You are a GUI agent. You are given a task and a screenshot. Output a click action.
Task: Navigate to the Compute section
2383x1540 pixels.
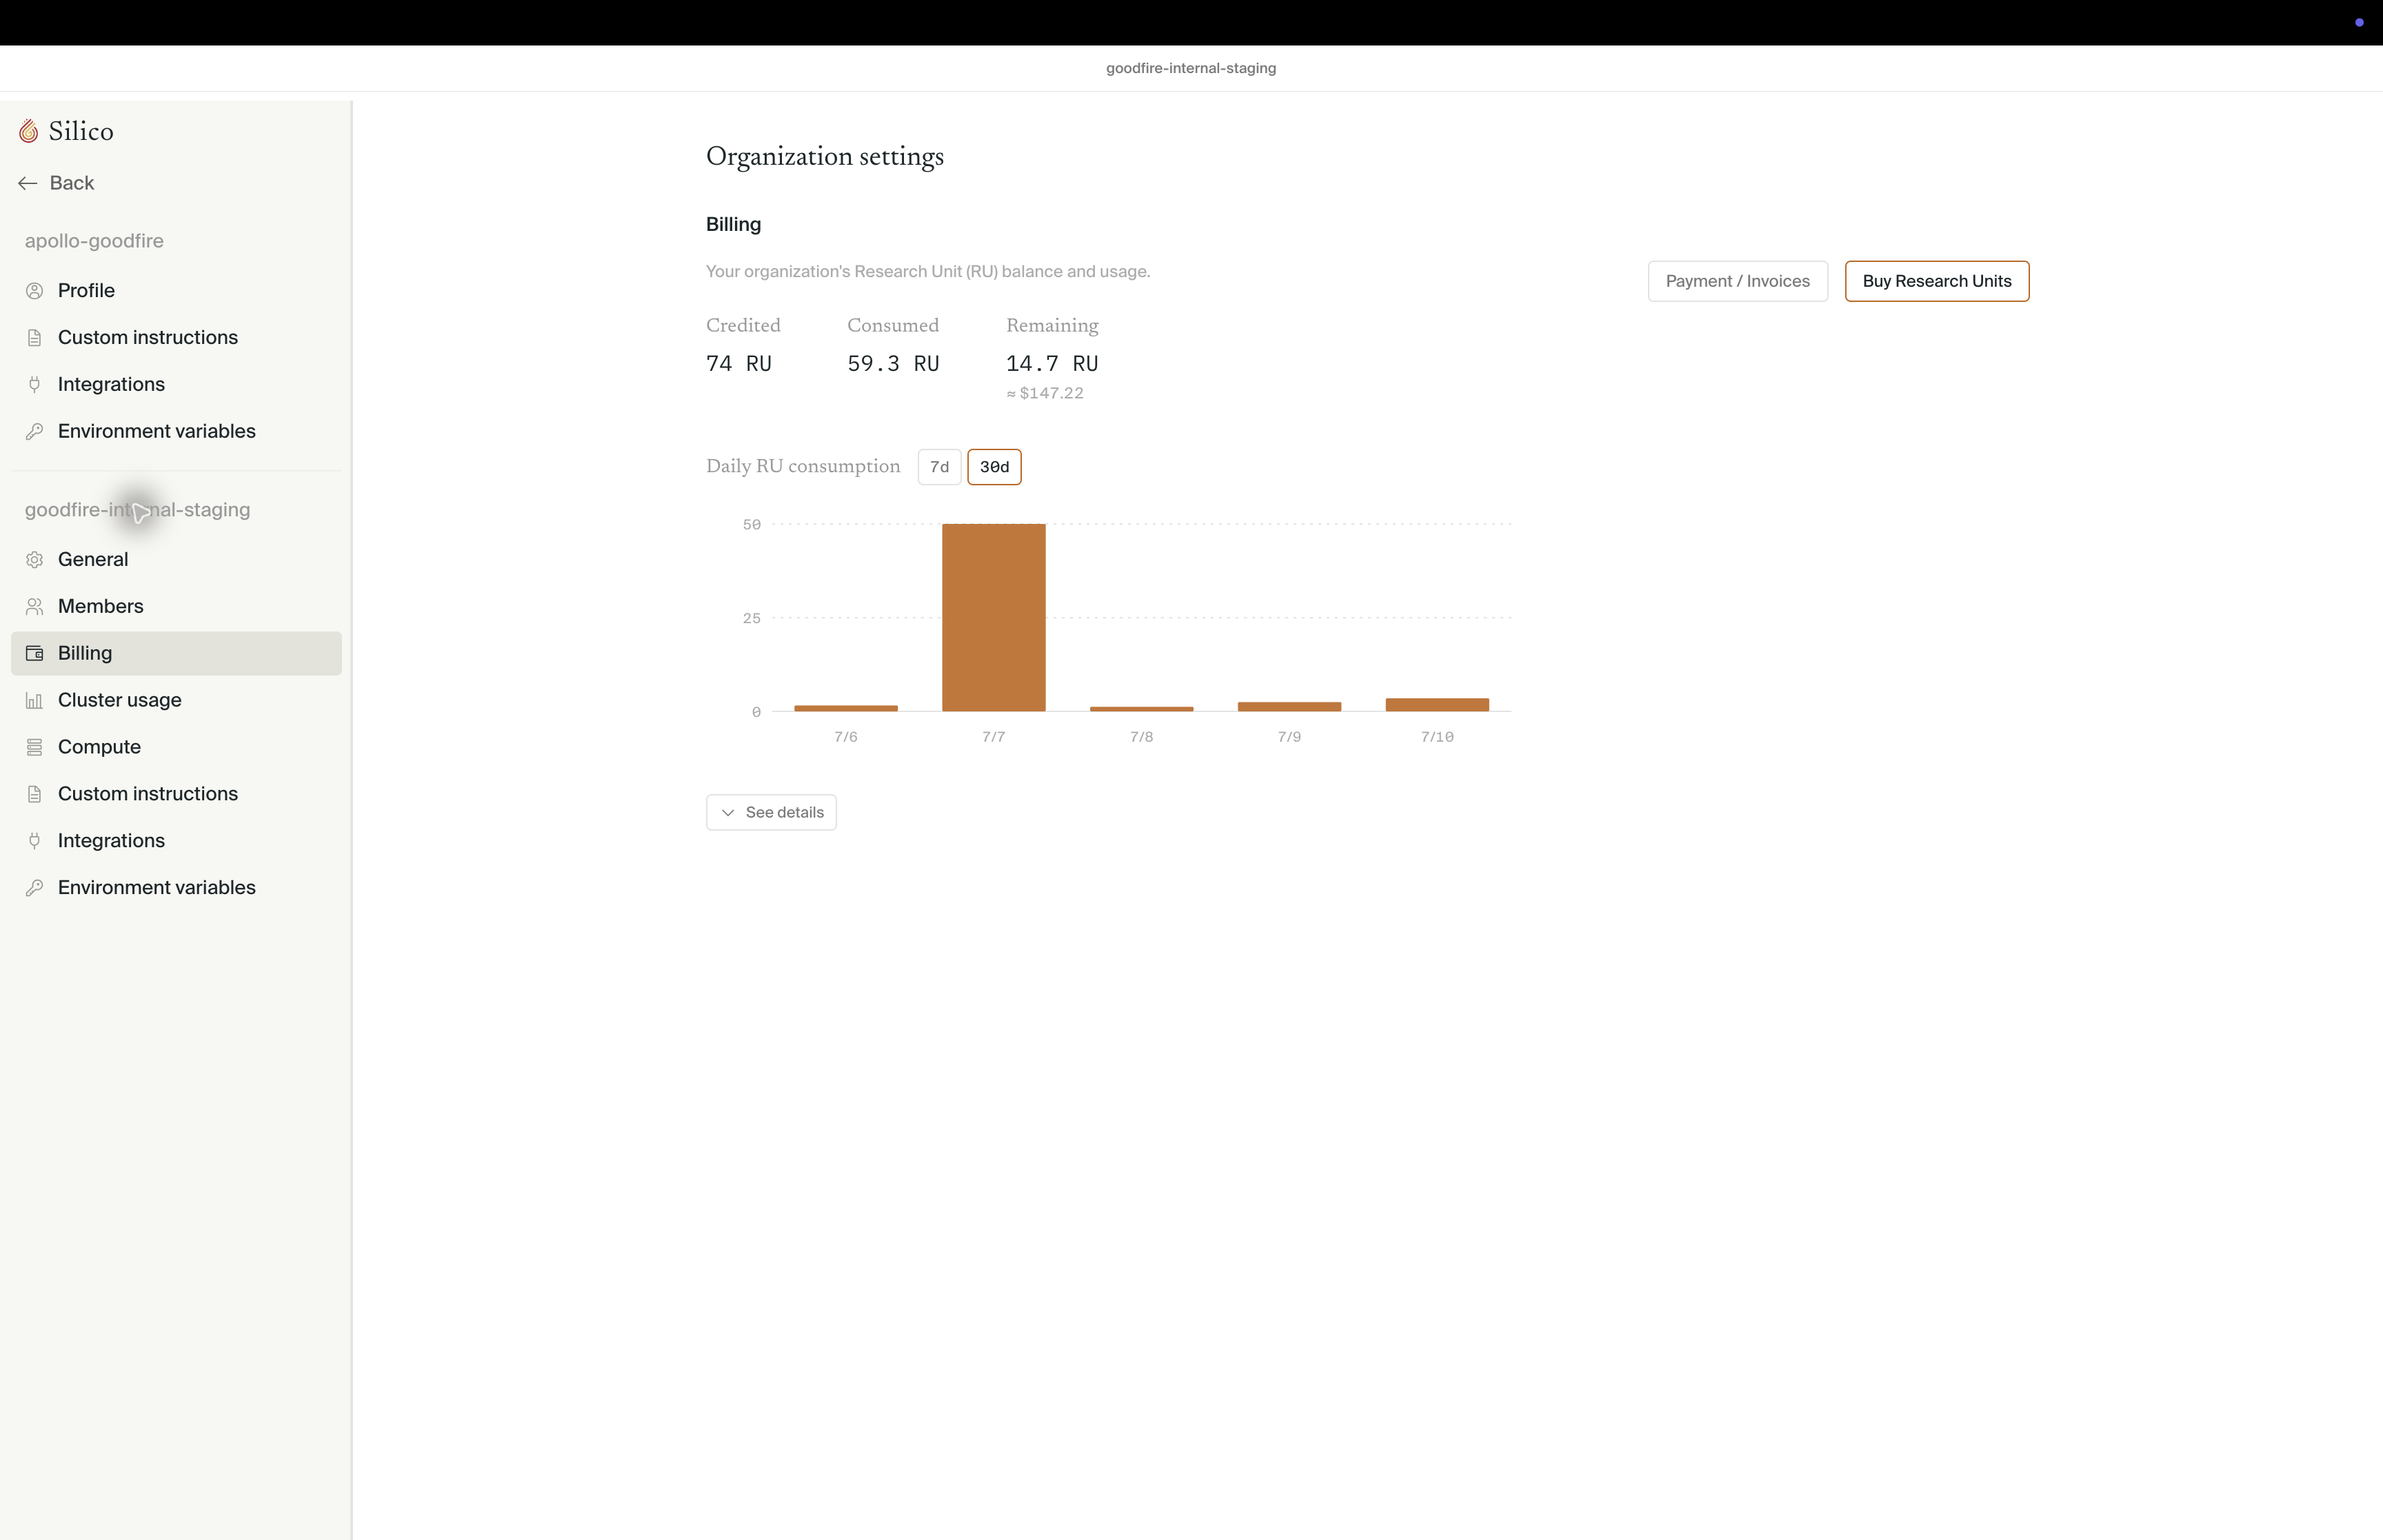pos(176,748)
